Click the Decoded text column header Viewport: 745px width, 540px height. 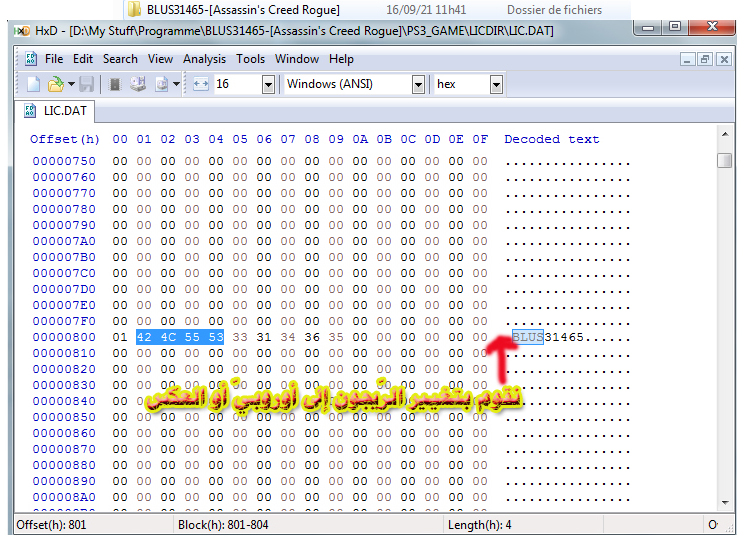tap(551, 139)
